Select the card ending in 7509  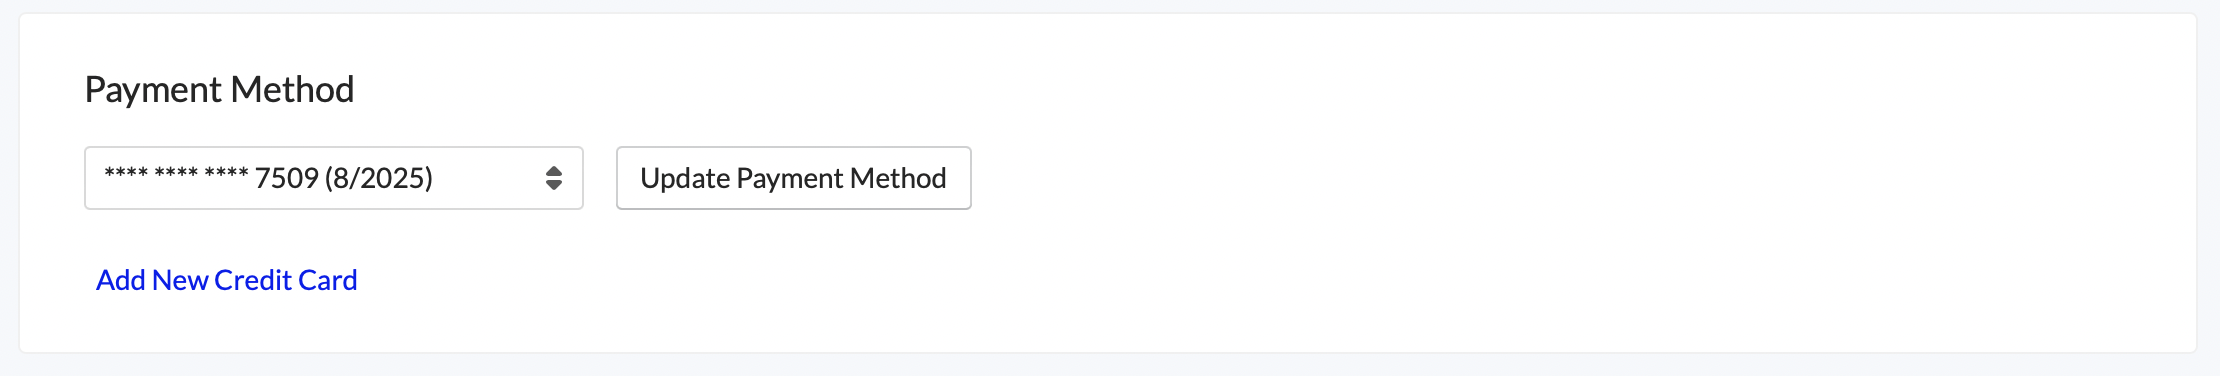click(x=334, y=178)
